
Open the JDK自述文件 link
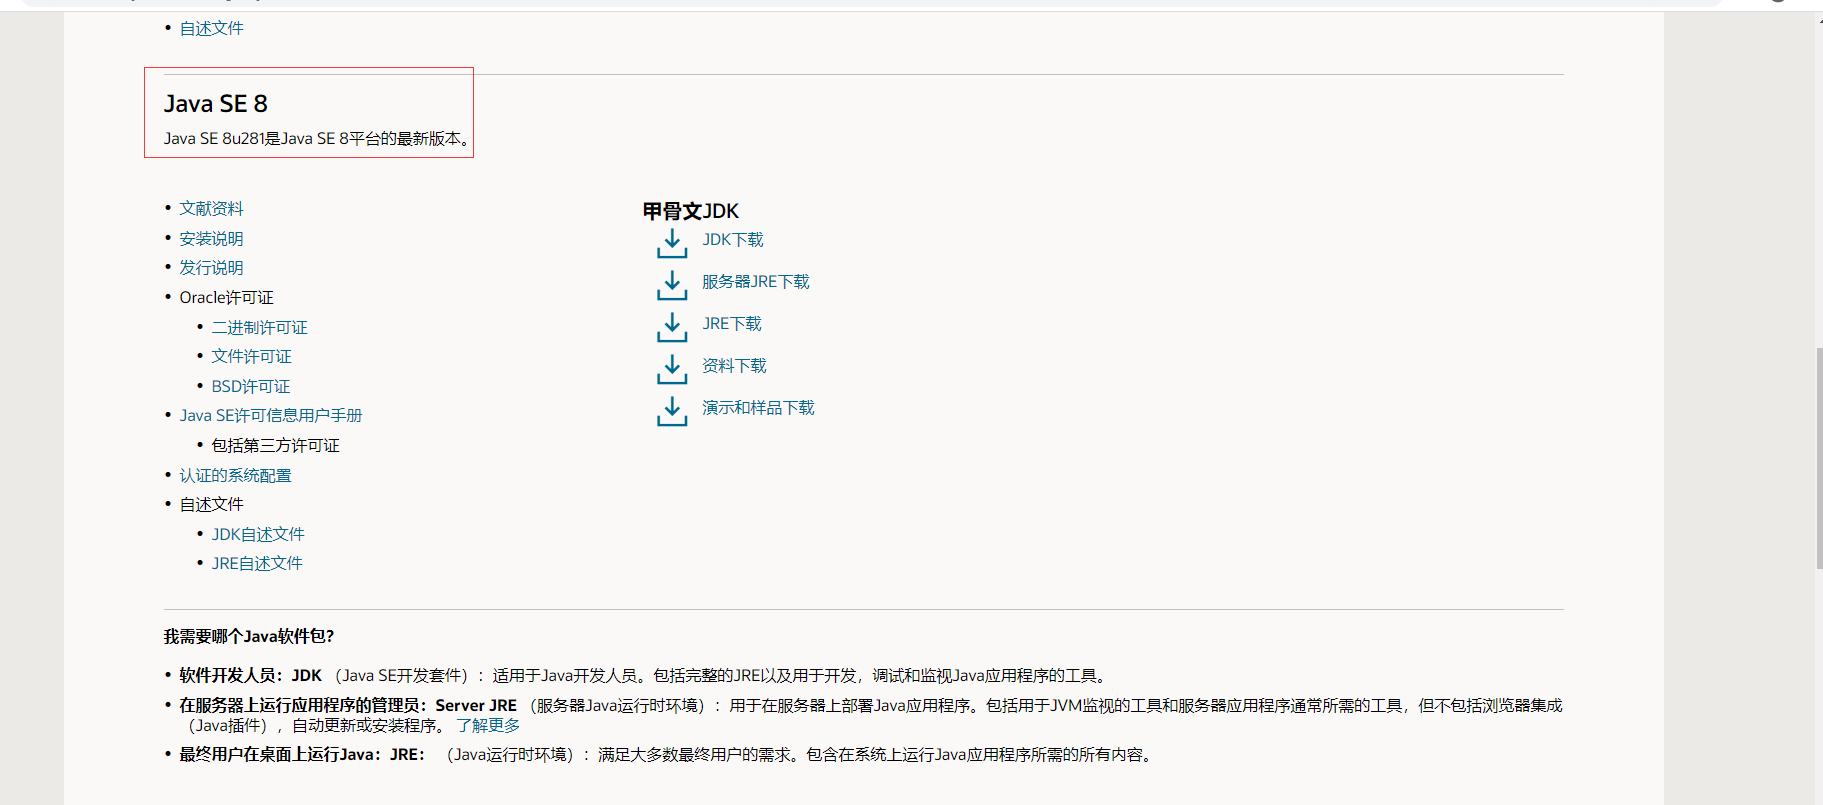click(257, 535)
